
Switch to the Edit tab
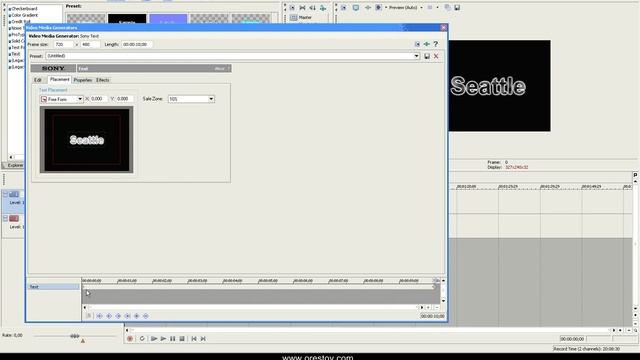coord(38,80)
